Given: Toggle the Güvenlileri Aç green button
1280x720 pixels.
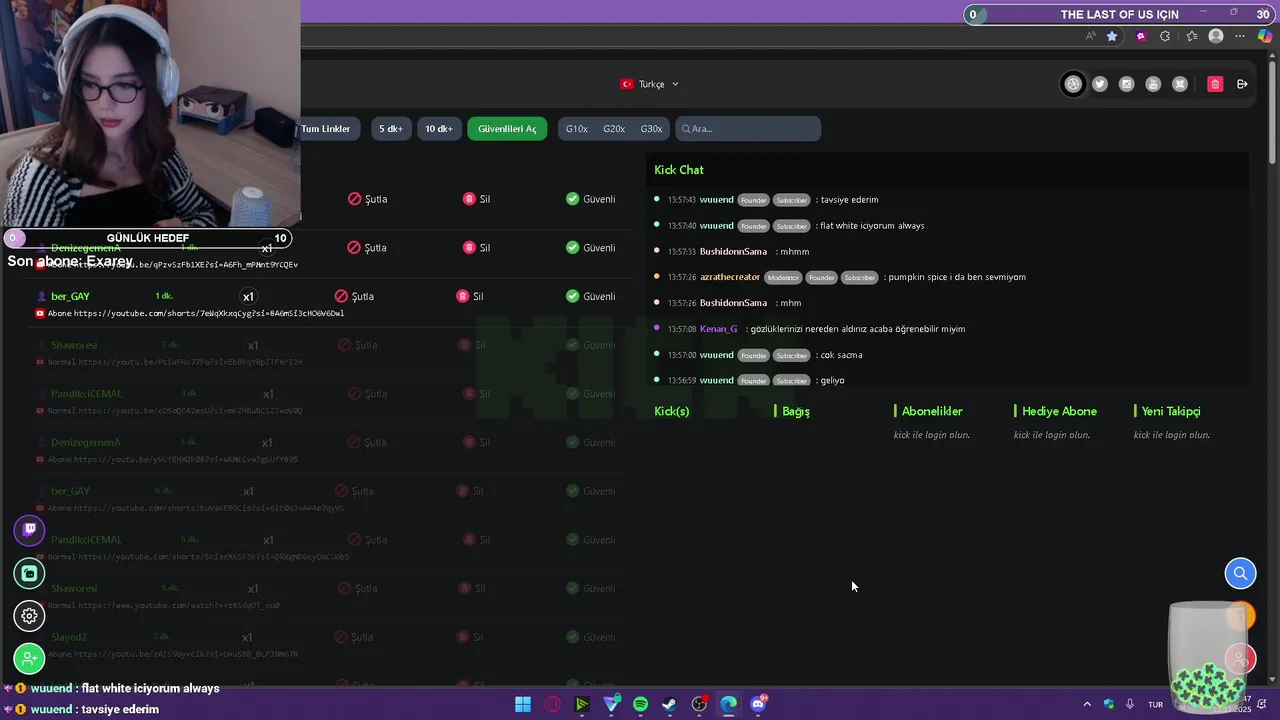Looking at the screenshot, I should pos(507,129).
